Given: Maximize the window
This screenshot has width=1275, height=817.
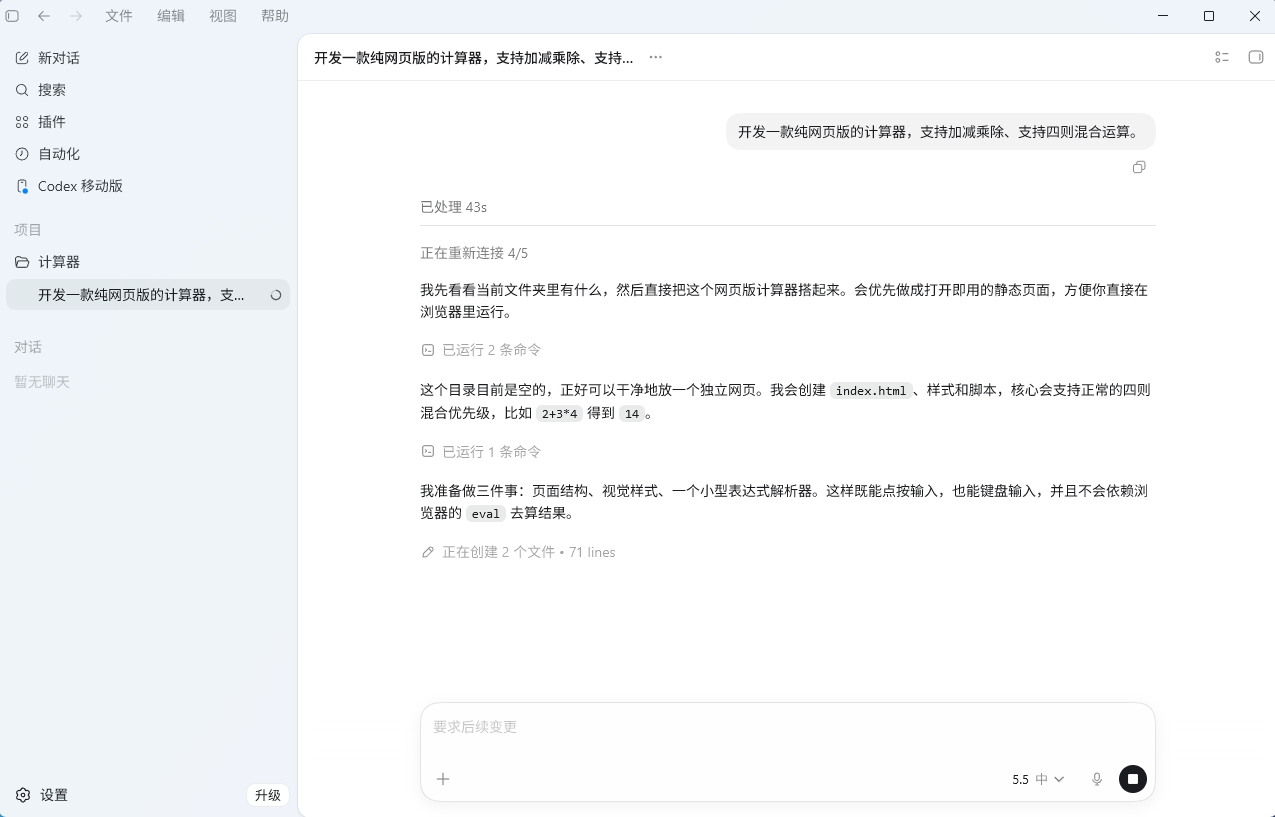Looking at the screenshot, I should 1209,16.
